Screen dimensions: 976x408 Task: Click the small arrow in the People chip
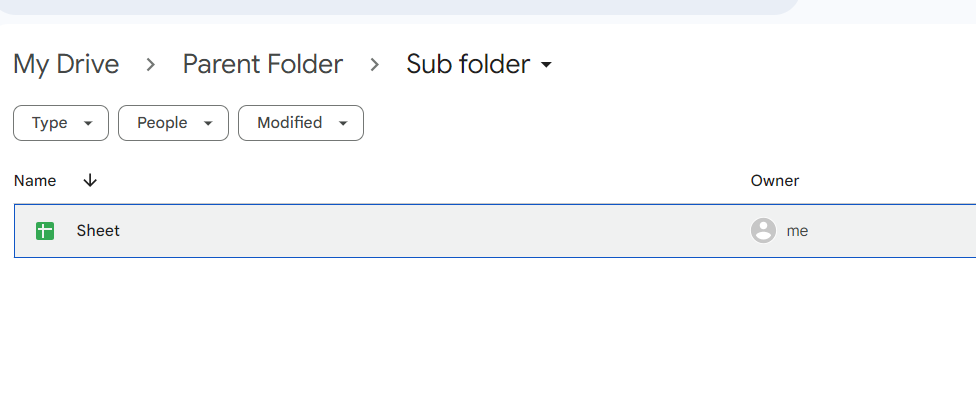208,123
